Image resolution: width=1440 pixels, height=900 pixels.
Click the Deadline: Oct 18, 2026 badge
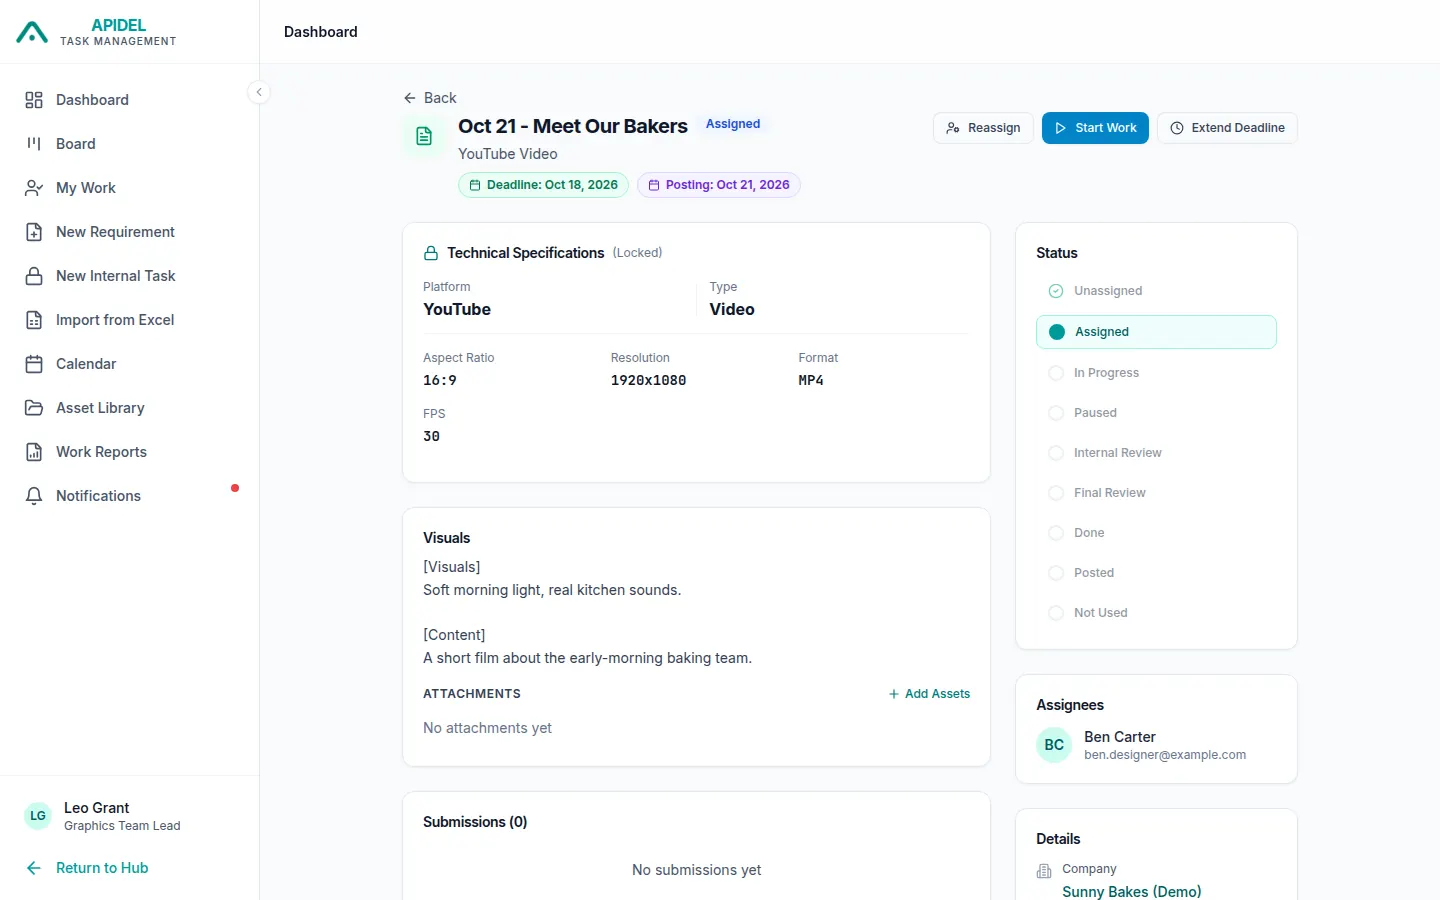tap(543, 185)
